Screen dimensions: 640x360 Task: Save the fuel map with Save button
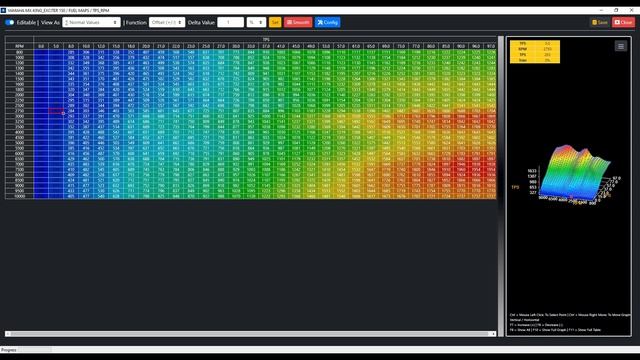[600, 22]
